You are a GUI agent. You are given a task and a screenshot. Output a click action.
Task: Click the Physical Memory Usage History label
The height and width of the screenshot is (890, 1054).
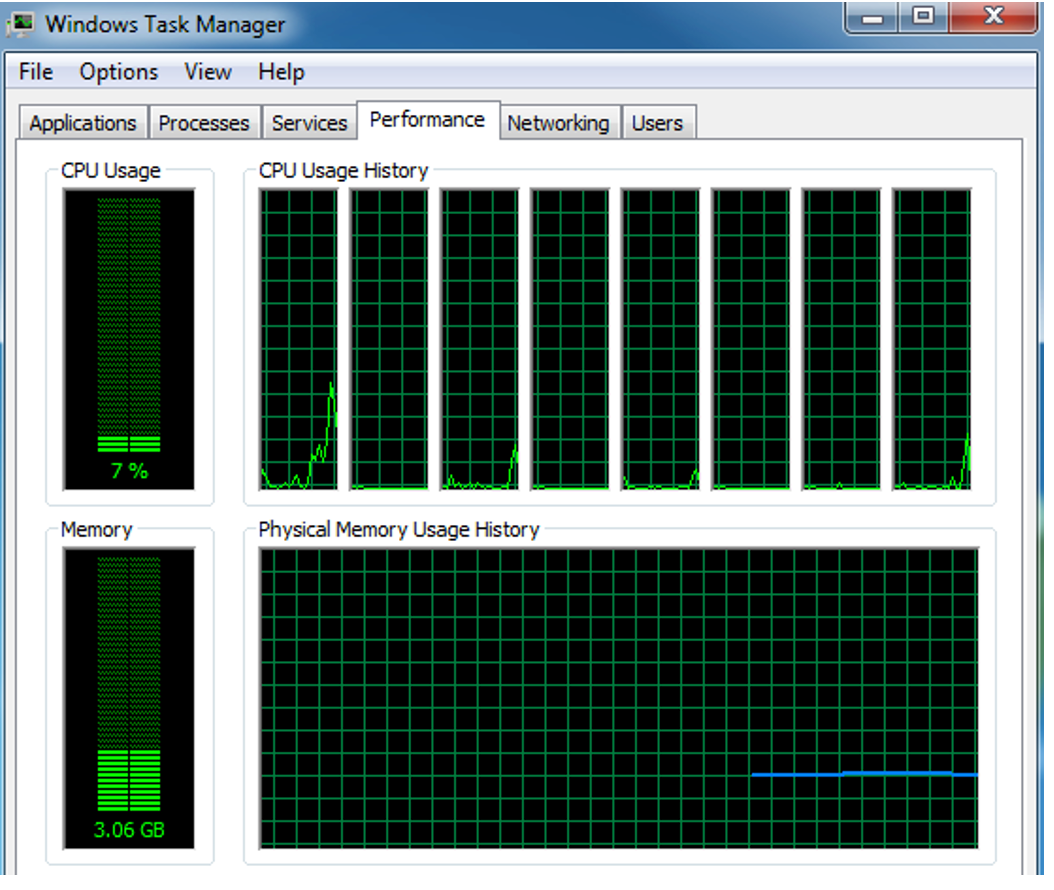coord(399,530)
